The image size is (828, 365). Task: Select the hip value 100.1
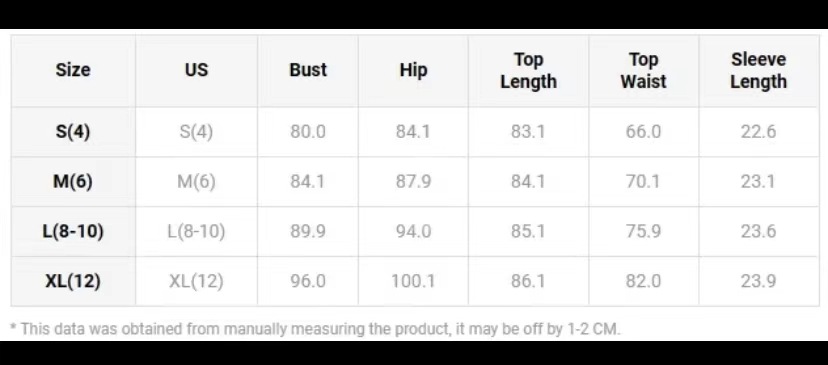(x=413, y=281)
